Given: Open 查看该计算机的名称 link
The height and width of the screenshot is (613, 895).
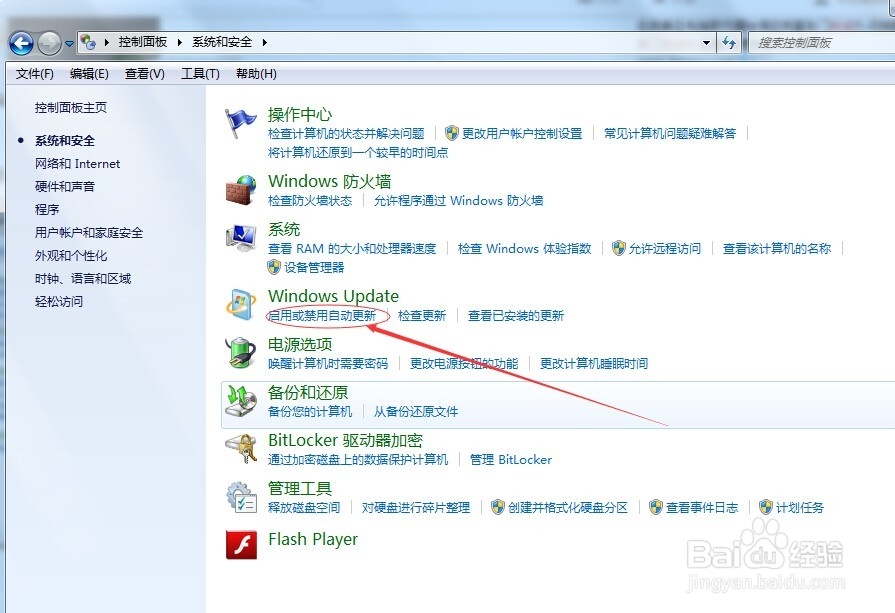Looking at the screenshot, I should [x=777, y=248].
